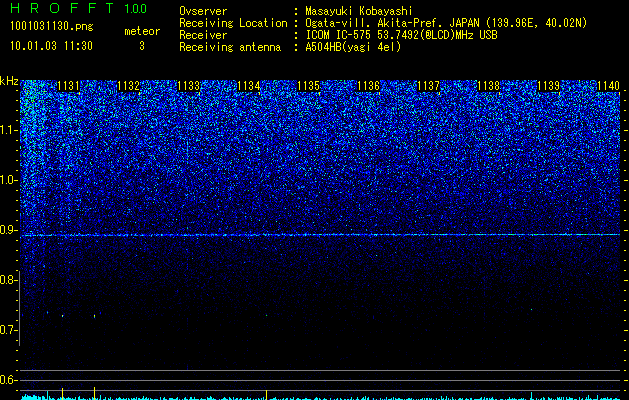Select the 0.6 frequency axis label
The width and height of the screenshot is (629, 400).
7,380
